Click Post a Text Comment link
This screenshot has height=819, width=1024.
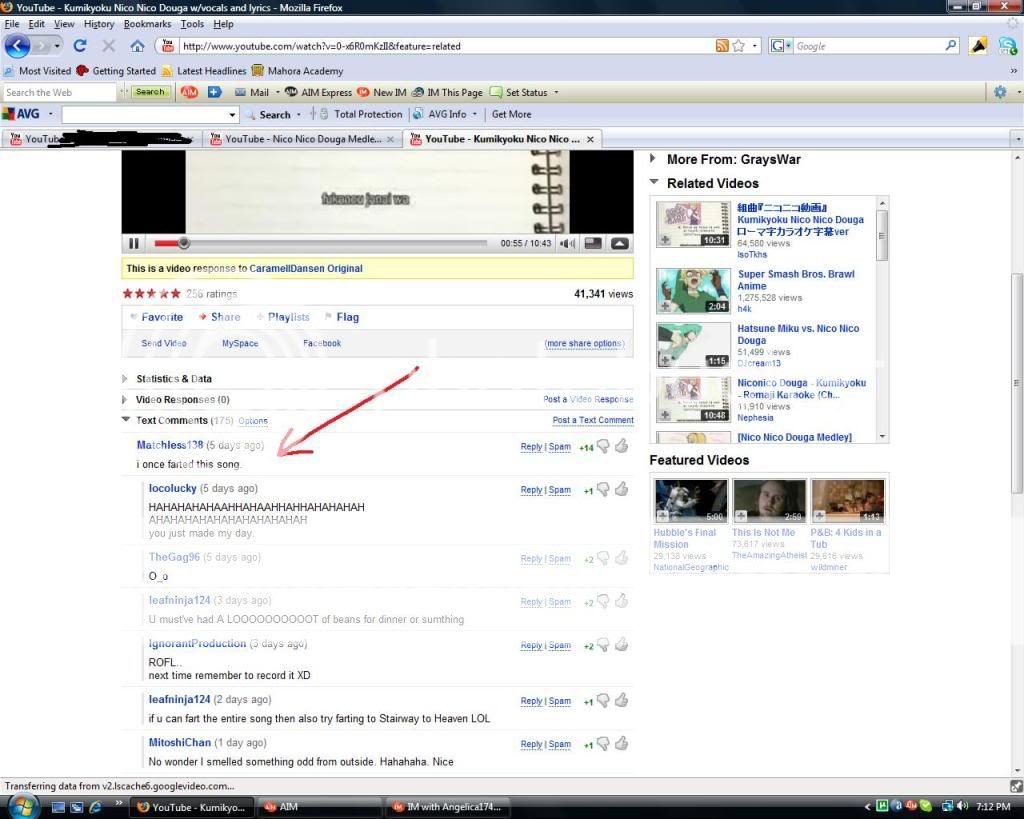(593, 421)
